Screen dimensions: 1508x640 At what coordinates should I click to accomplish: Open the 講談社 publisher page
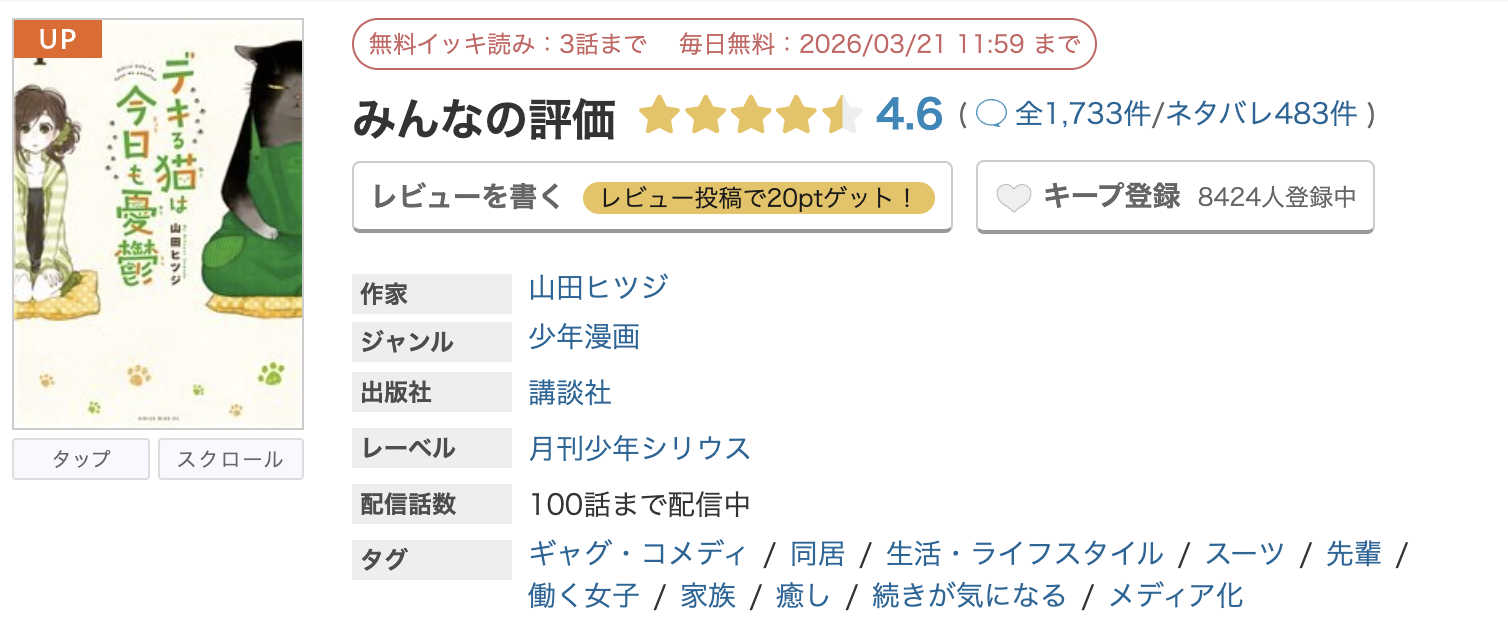click(571, 392)
